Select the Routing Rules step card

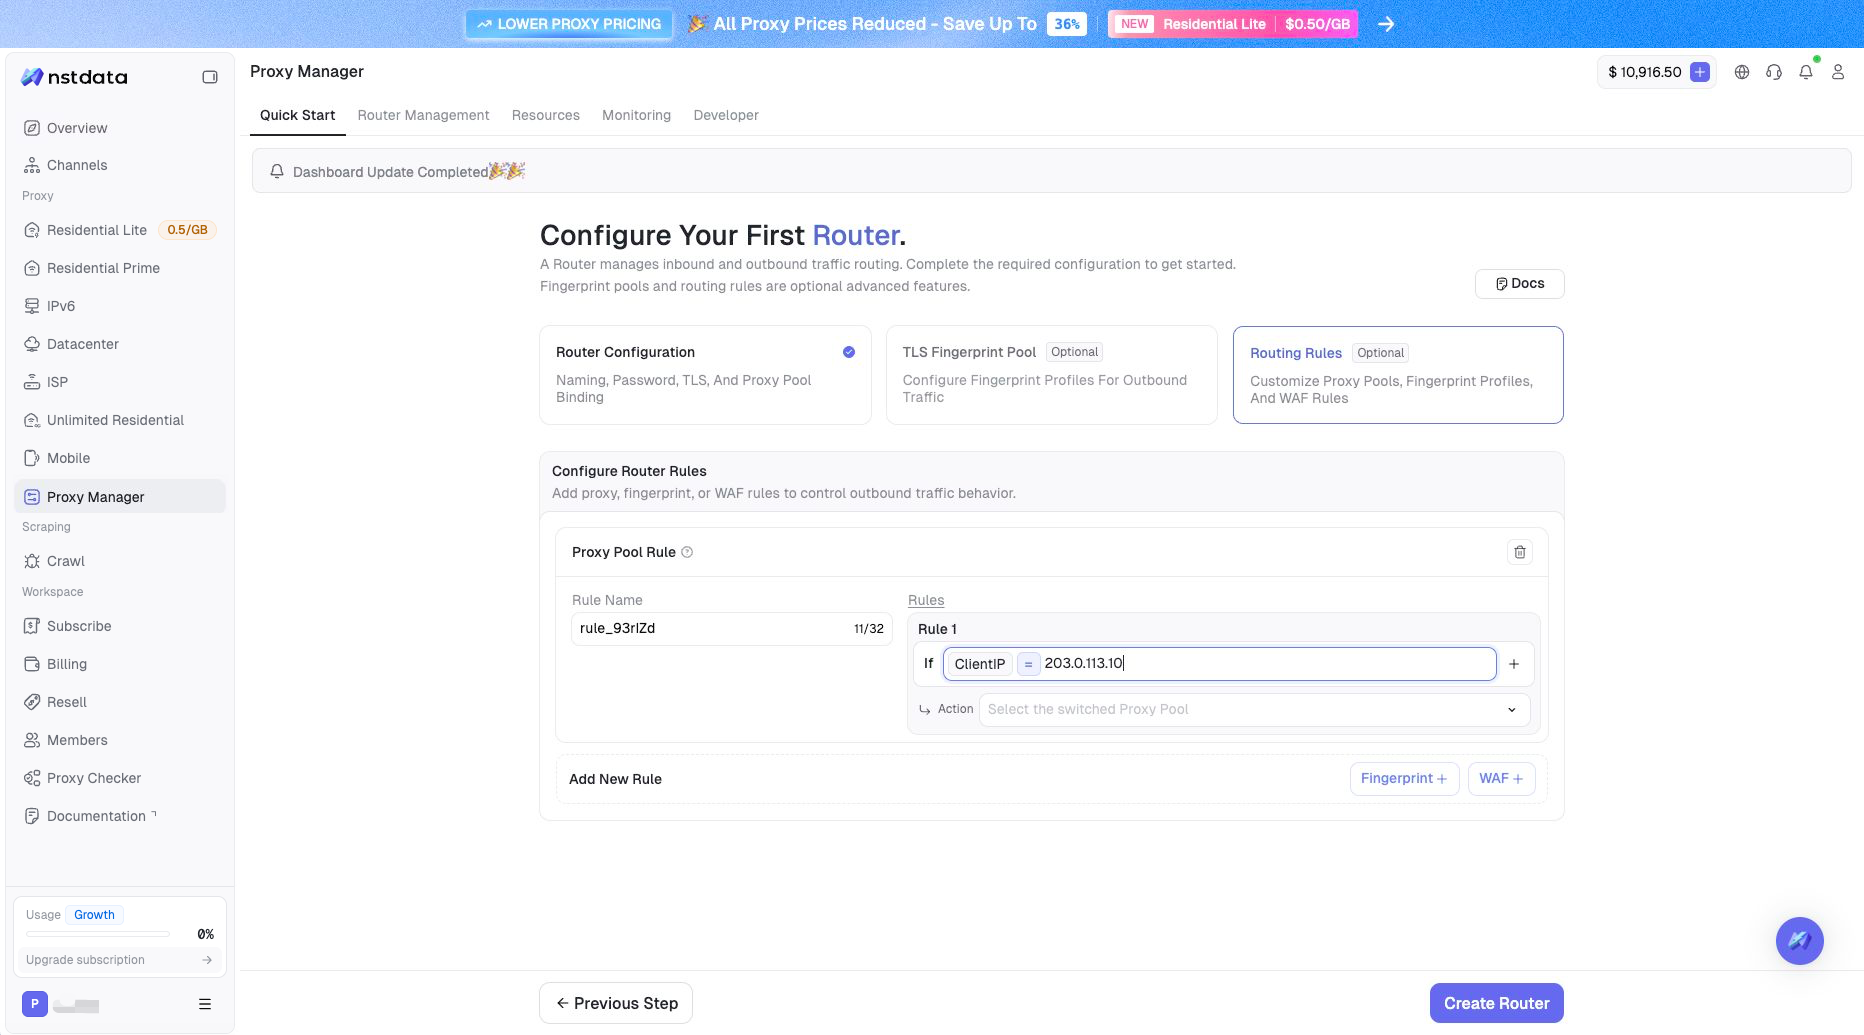point(1398,375)
